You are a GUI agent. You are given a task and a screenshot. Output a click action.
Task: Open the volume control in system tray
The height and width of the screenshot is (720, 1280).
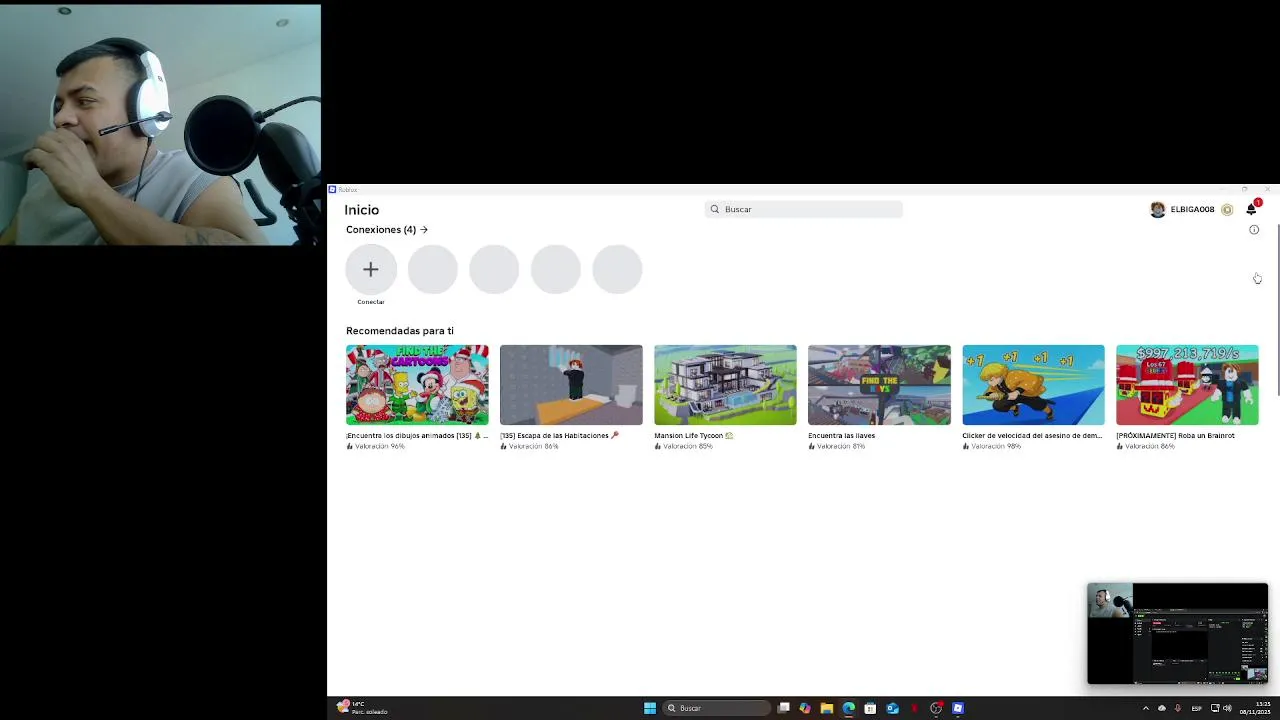[1227, 708]
